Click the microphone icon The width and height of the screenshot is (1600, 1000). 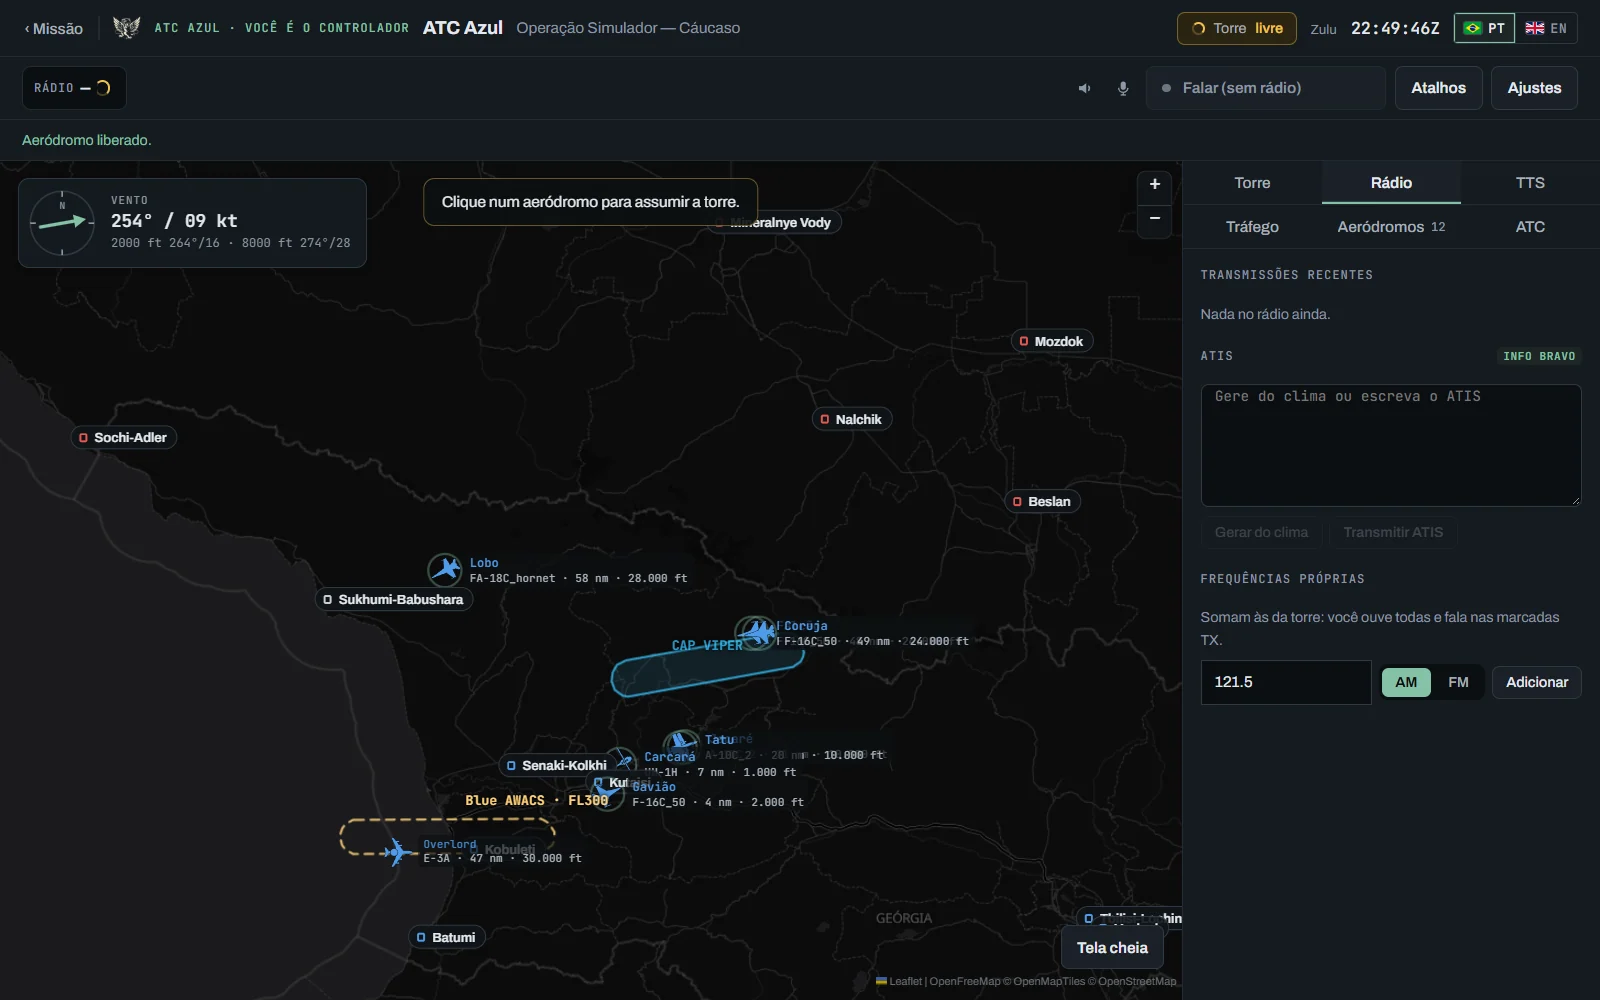(x=1123, y=88)
